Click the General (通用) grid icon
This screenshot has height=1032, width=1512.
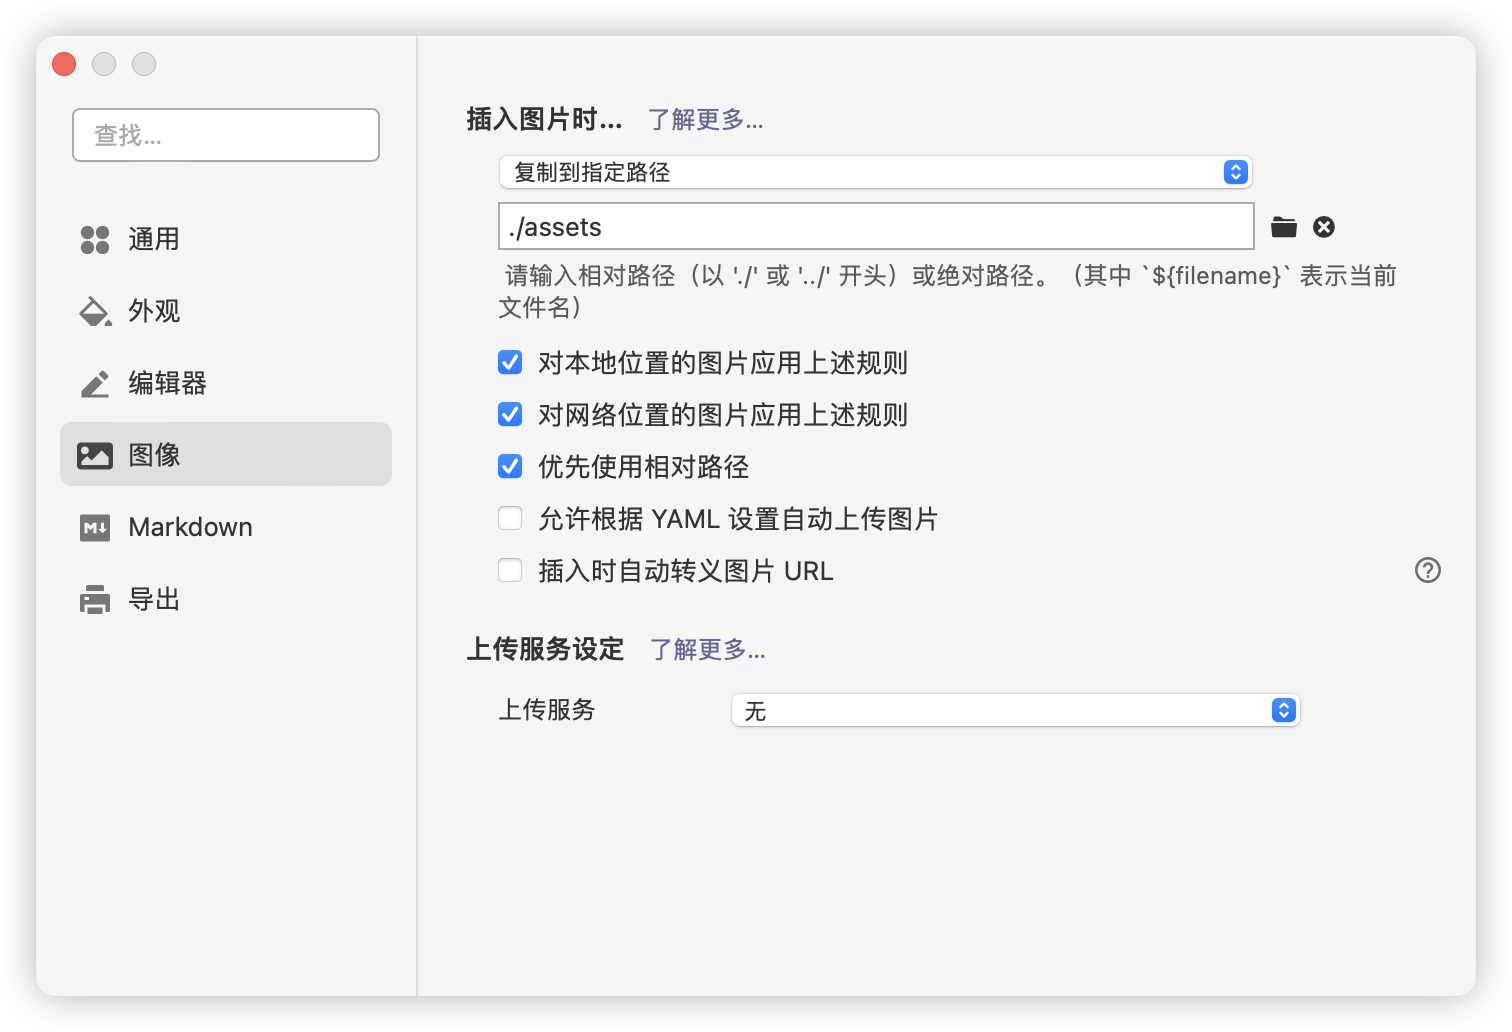[x=95, y=240]
